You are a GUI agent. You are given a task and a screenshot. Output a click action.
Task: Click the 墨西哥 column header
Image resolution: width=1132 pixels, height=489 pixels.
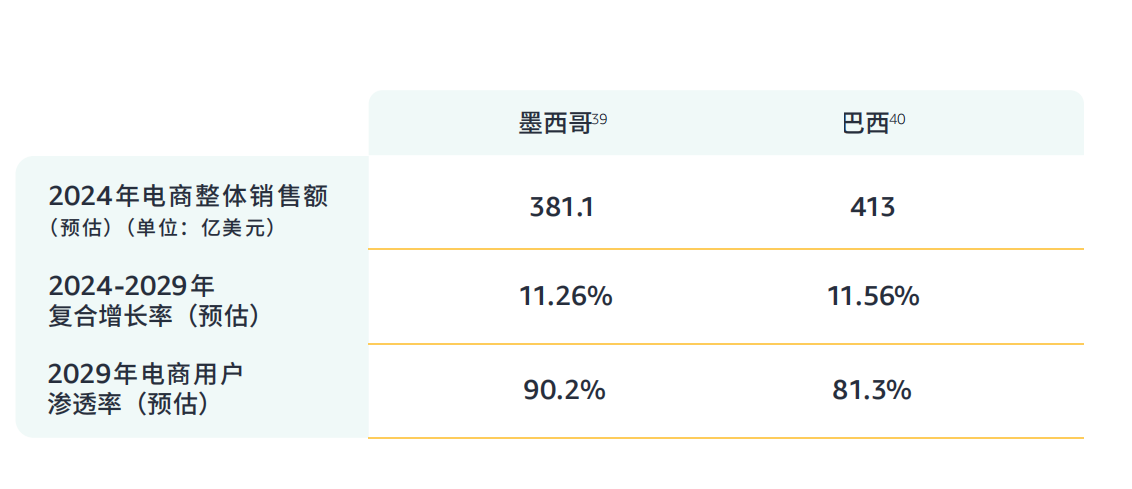[x=553, y=124]
